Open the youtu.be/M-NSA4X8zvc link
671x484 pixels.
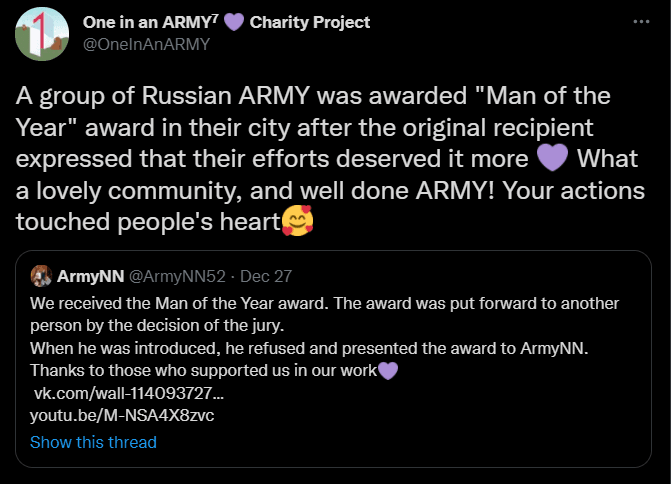tap(122, 415)
